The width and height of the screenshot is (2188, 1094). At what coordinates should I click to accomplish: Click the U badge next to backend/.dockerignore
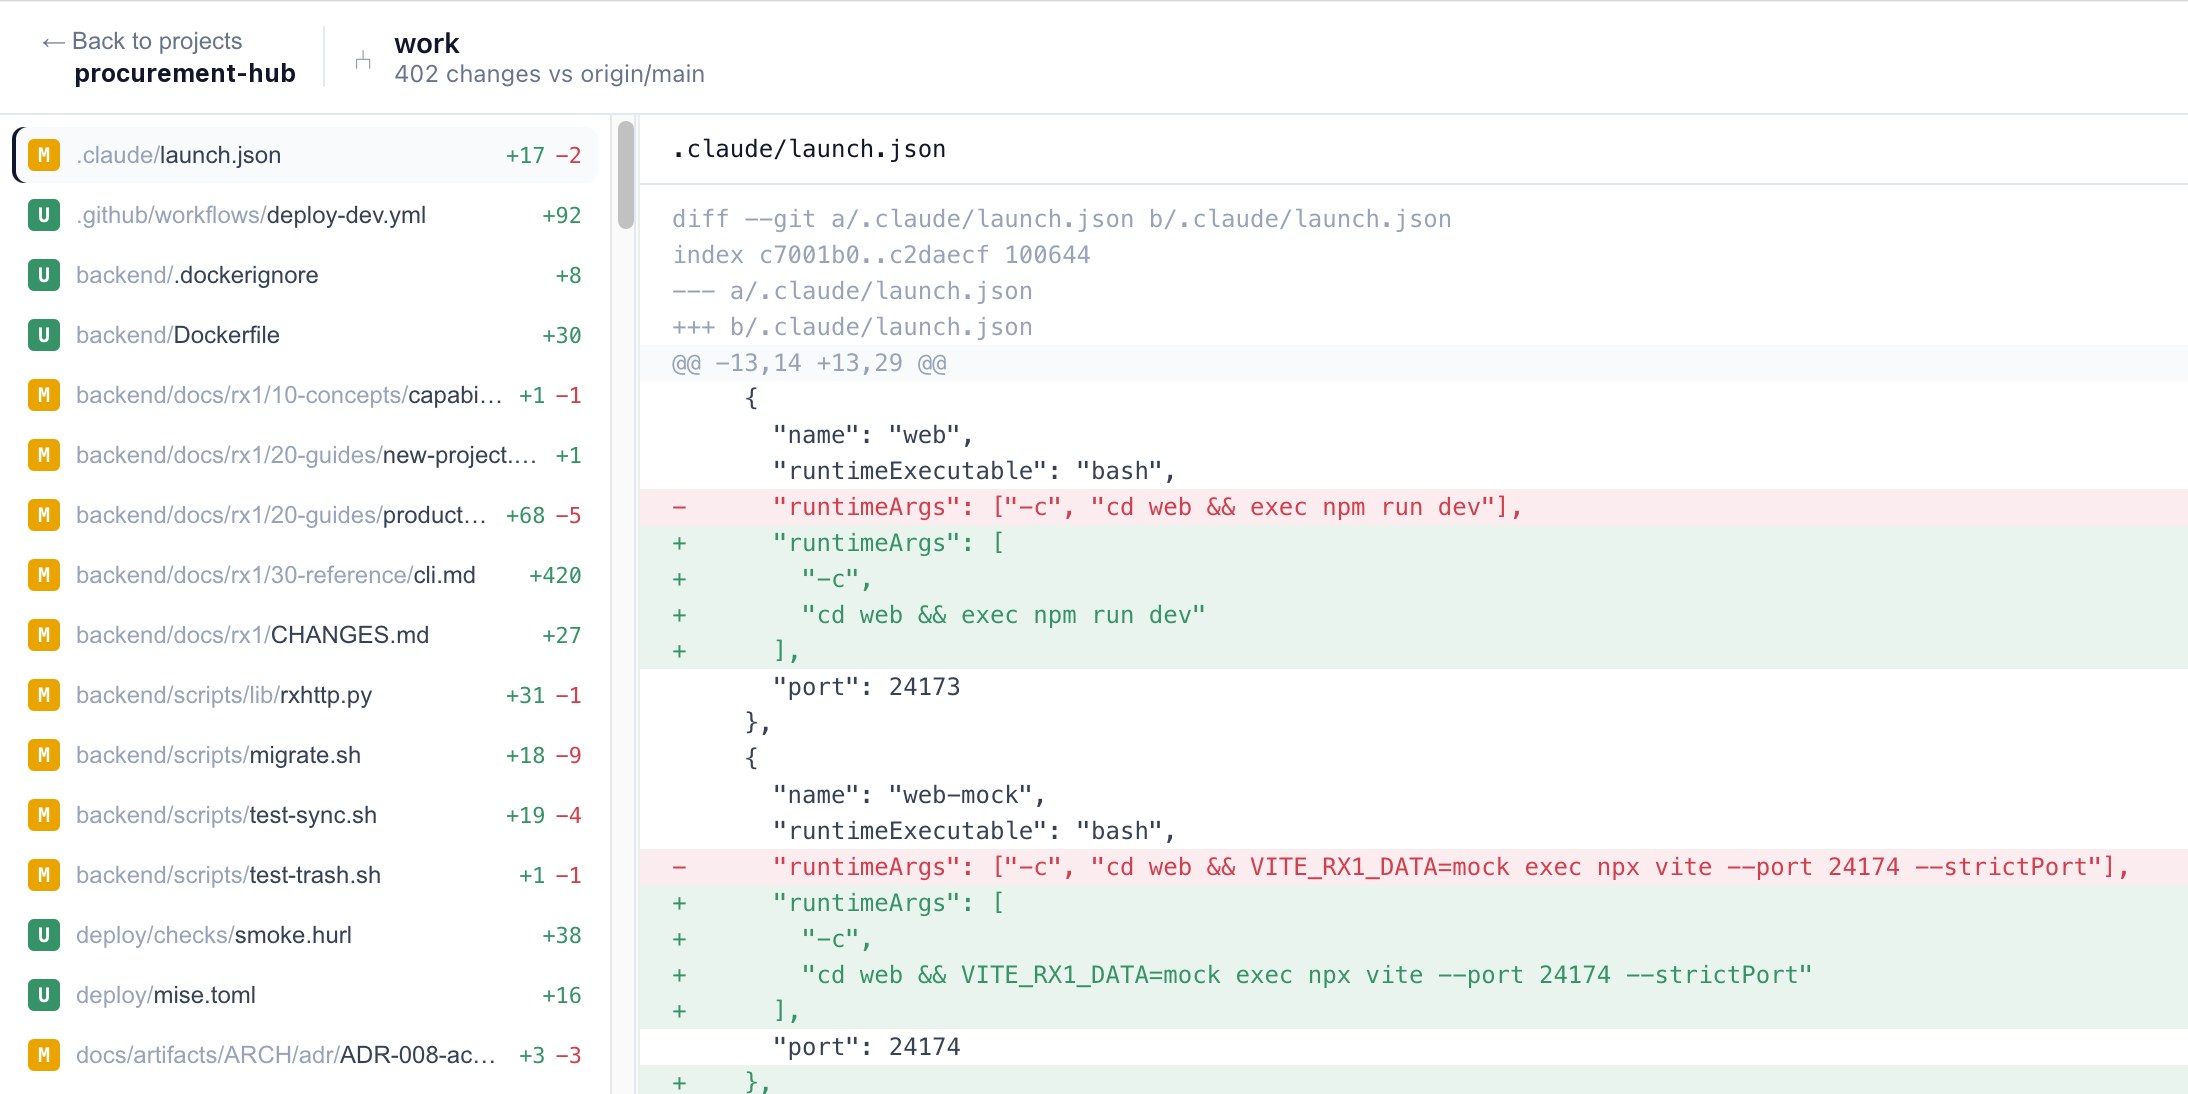pyautogui.click(x=44, y=275)
